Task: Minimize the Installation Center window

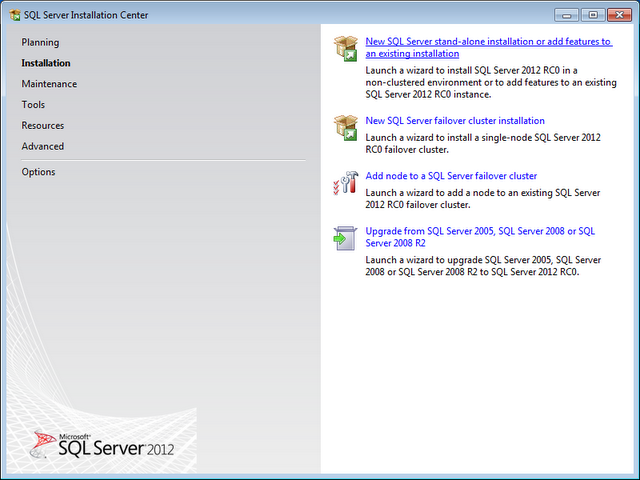Action: pyautogui.click(x=567, y=15)
